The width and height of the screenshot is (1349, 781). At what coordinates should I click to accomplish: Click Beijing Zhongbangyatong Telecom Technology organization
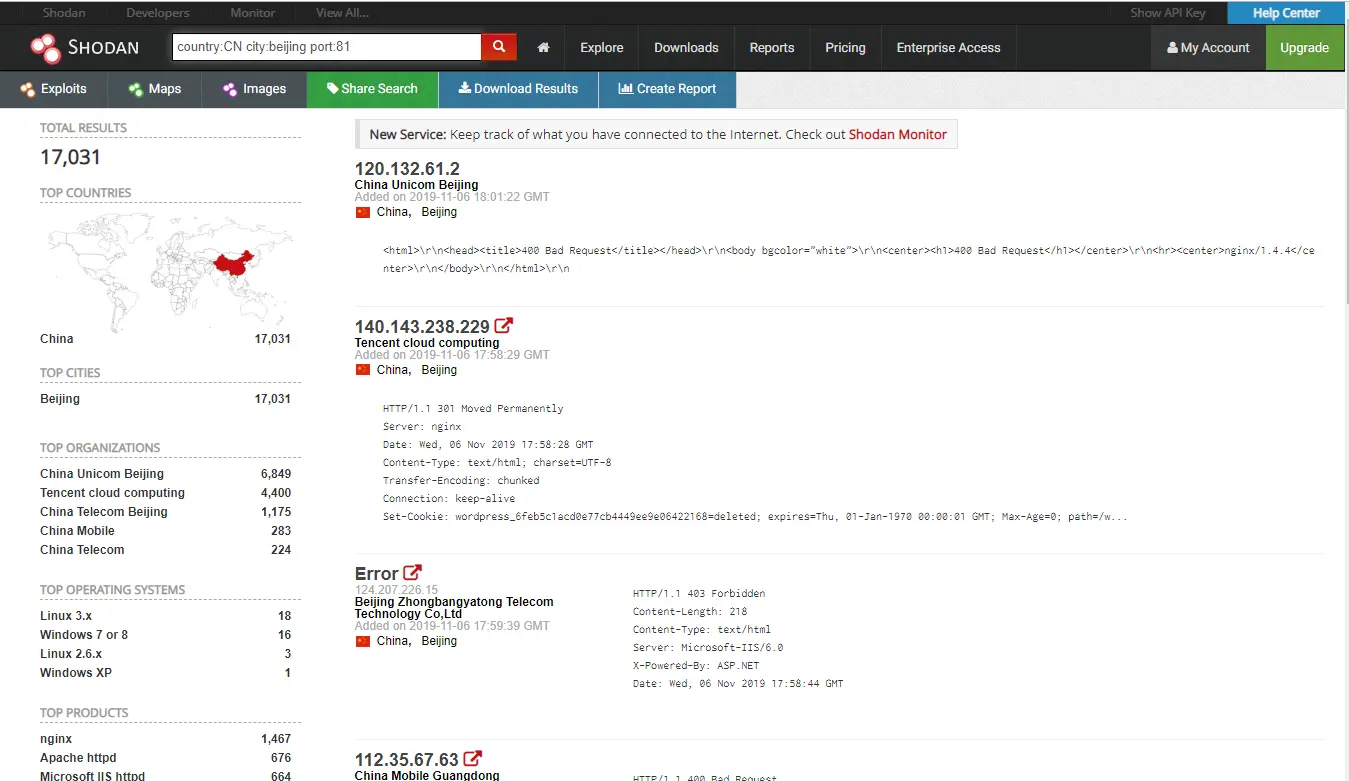click(454, 608)
